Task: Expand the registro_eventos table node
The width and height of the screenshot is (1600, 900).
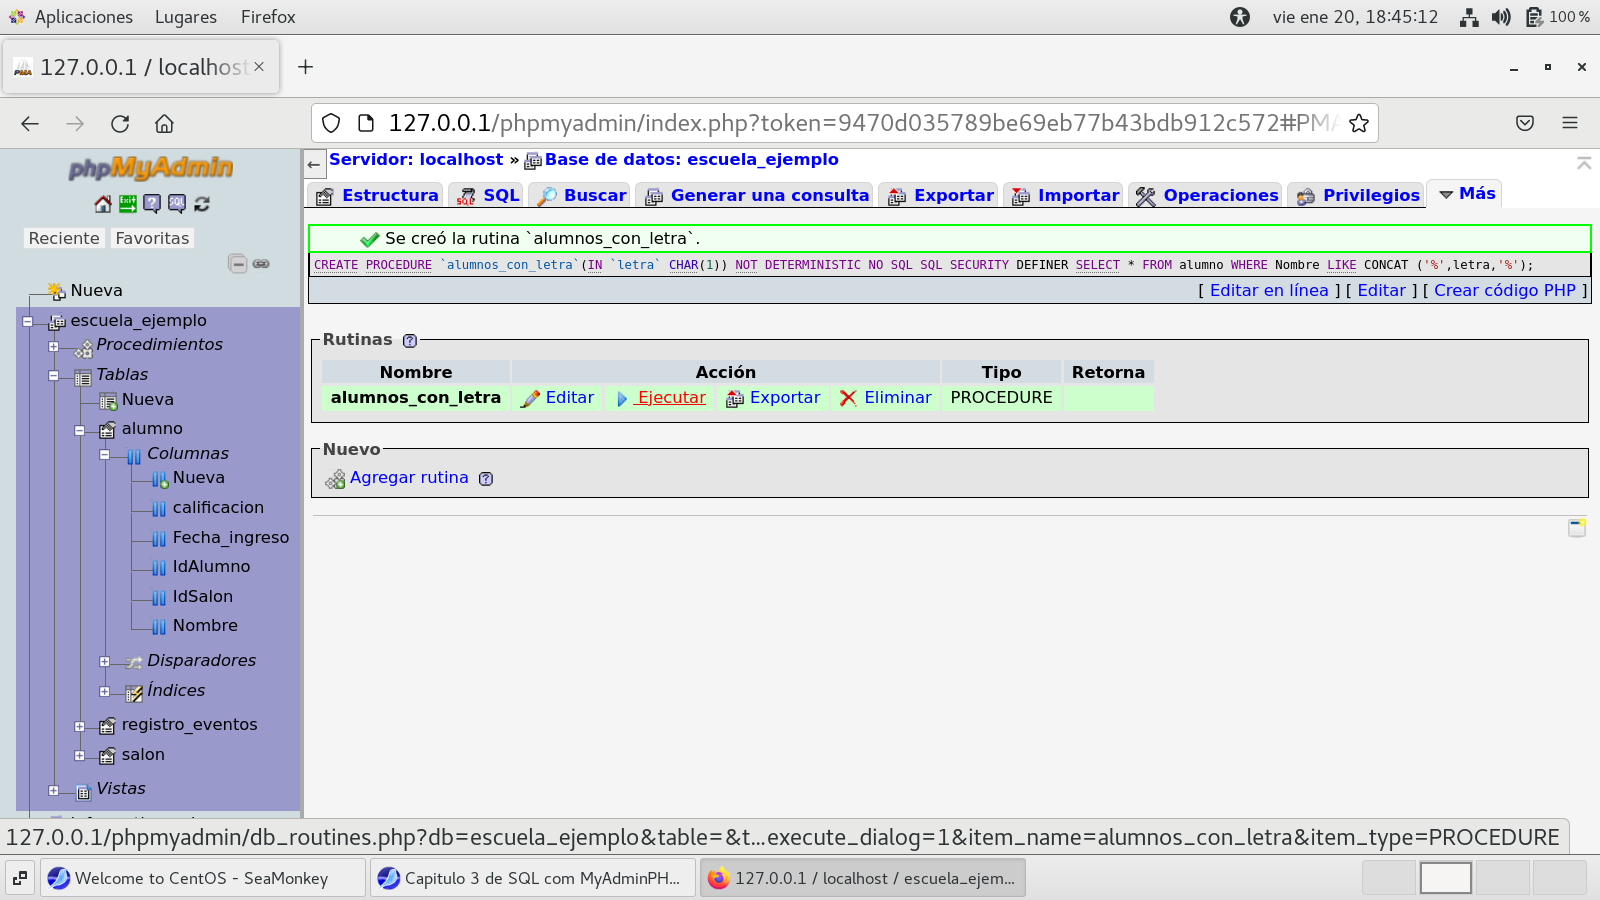Action: click(x=80, y=726)
